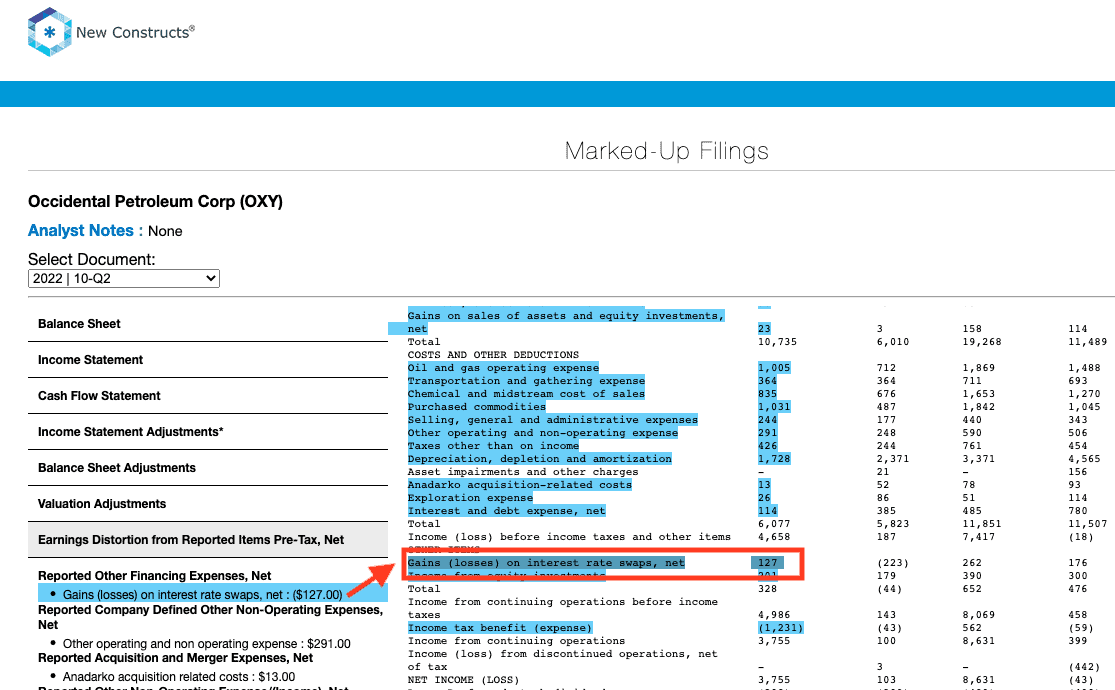Image resolution: width=1115 pixels, height=690 pixels.
Task: Click the highlighted value 1,728
Action: pyautogui.click(x=774, y=459)
